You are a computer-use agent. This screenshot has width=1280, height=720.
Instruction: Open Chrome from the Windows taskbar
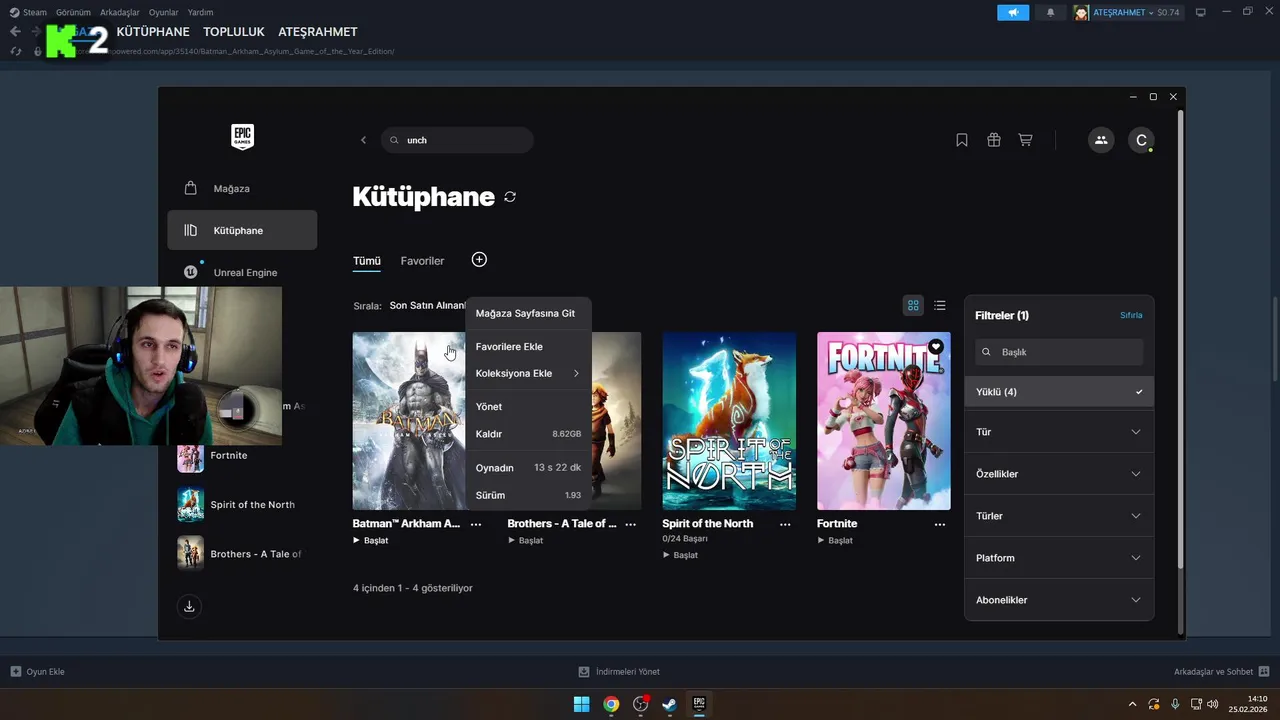point(611,704)
